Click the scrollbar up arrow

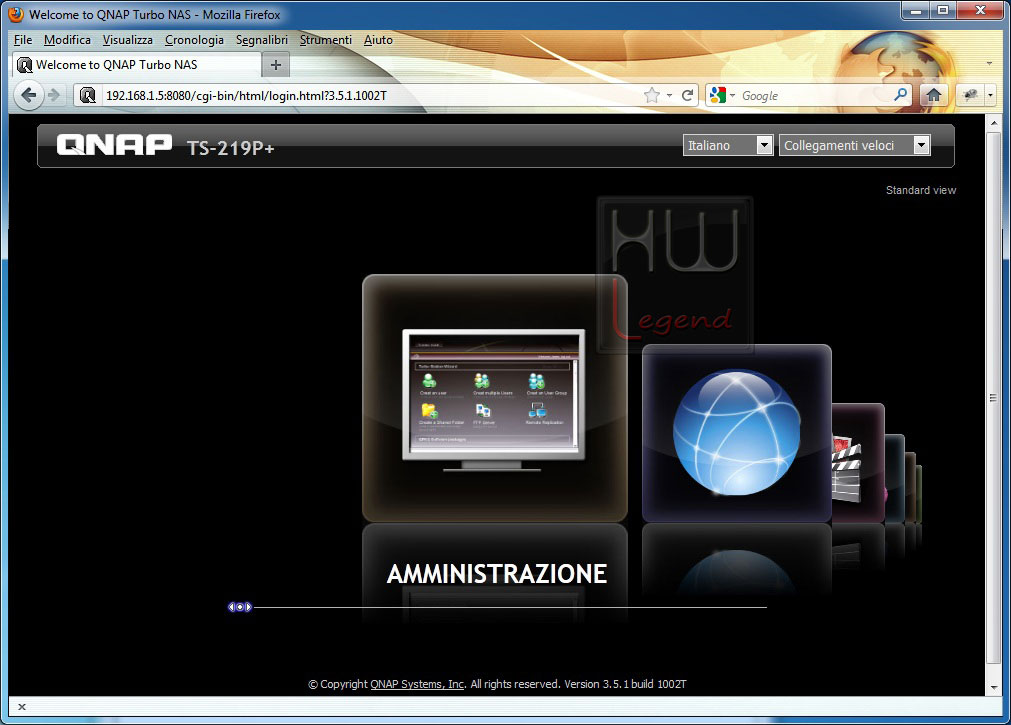994,123
